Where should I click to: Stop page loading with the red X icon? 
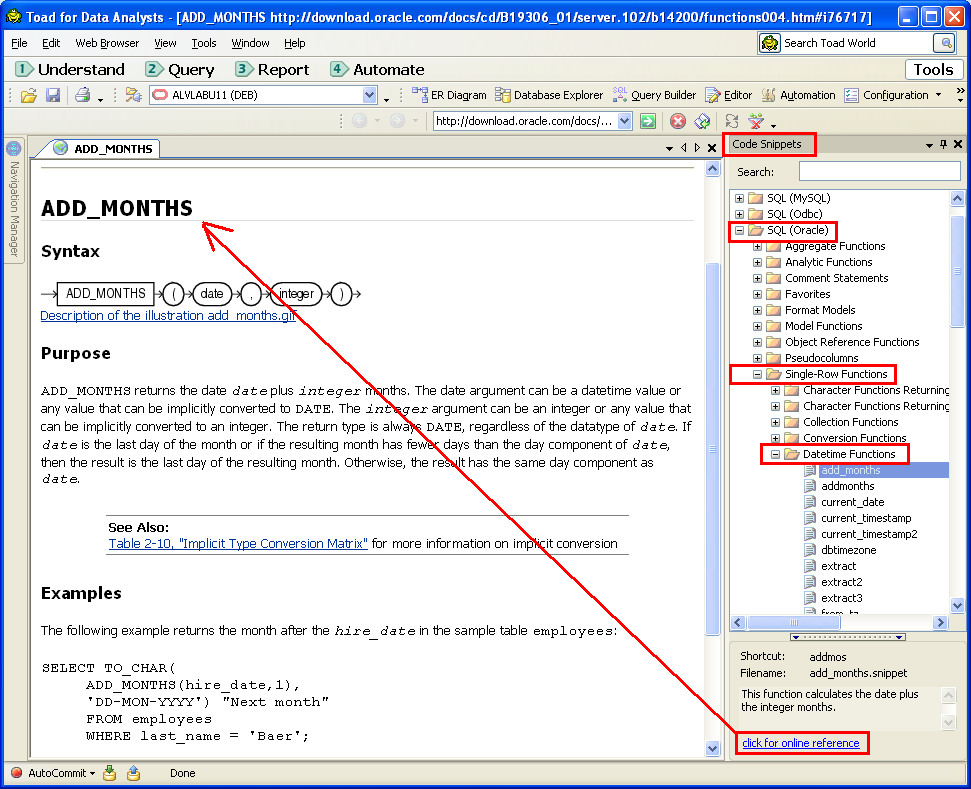click(x=678, y=121)
